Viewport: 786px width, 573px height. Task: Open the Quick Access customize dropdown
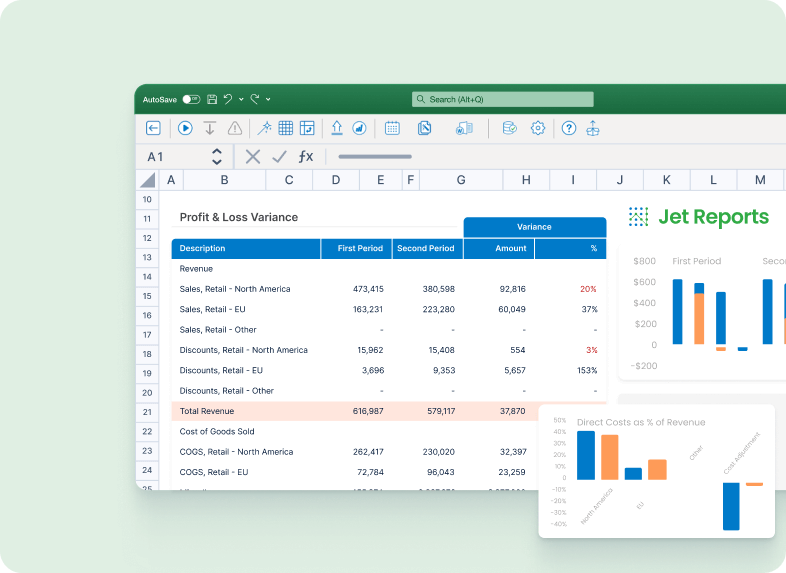click(x=268, y=100)
